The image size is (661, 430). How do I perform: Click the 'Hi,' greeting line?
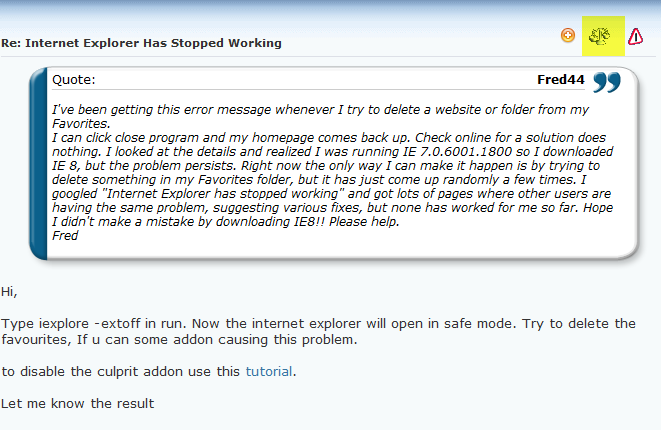9,292
